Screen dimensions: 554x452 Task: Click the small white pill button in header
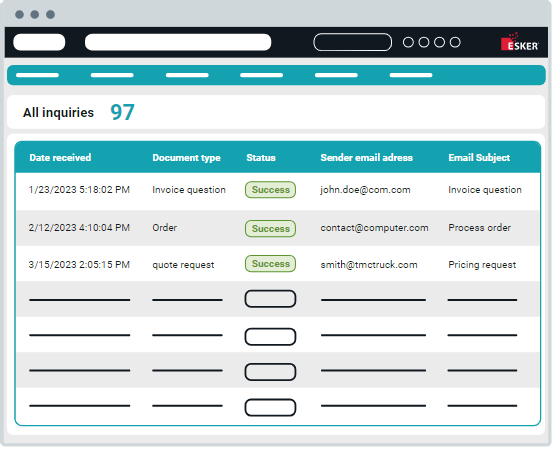(x=39, y=42)
